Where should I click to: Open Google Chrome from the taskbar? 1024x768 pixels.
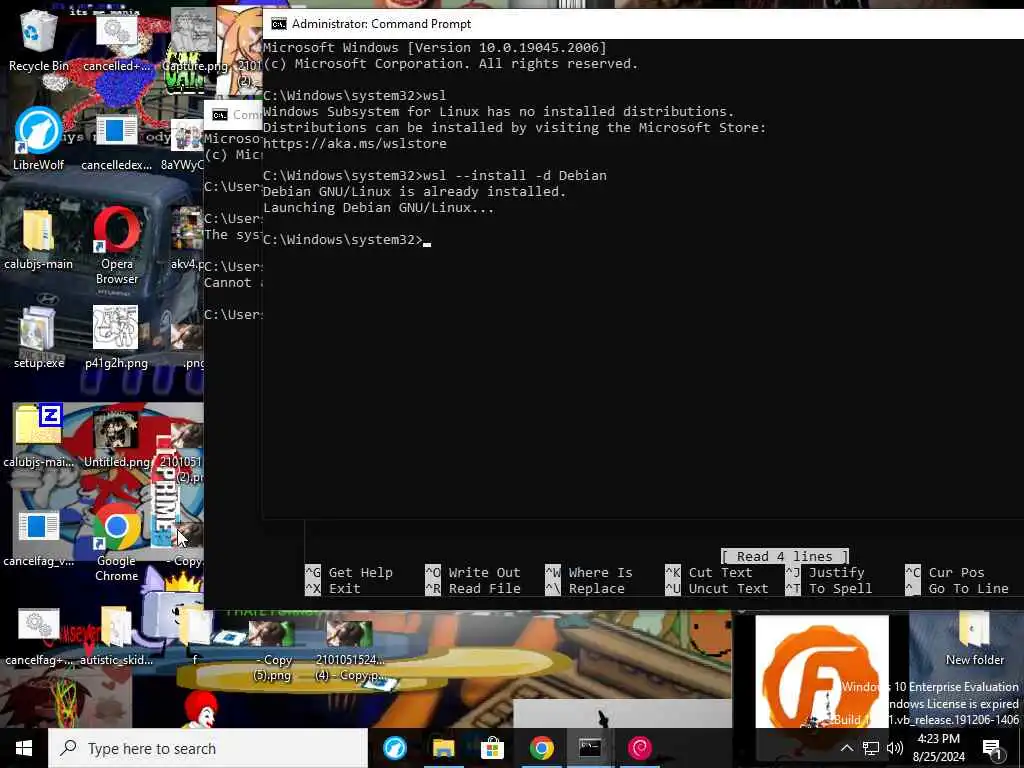(541, 748)
